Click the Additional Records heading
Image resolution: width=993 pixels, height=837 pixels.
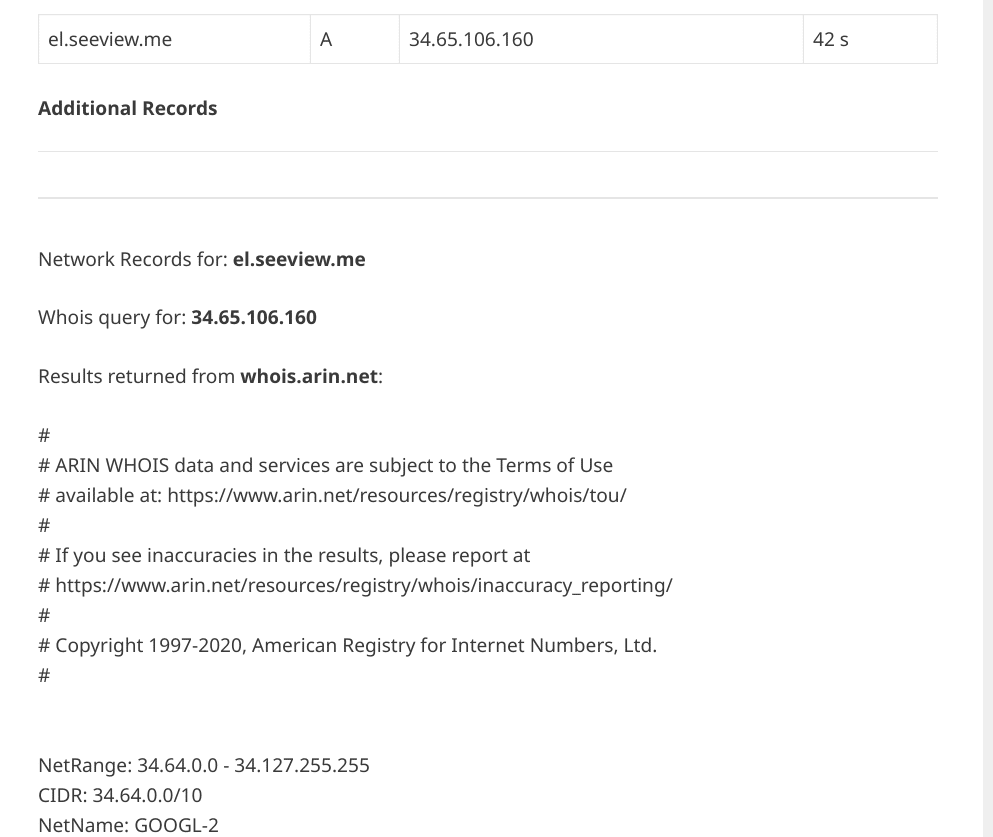[127, 108]
